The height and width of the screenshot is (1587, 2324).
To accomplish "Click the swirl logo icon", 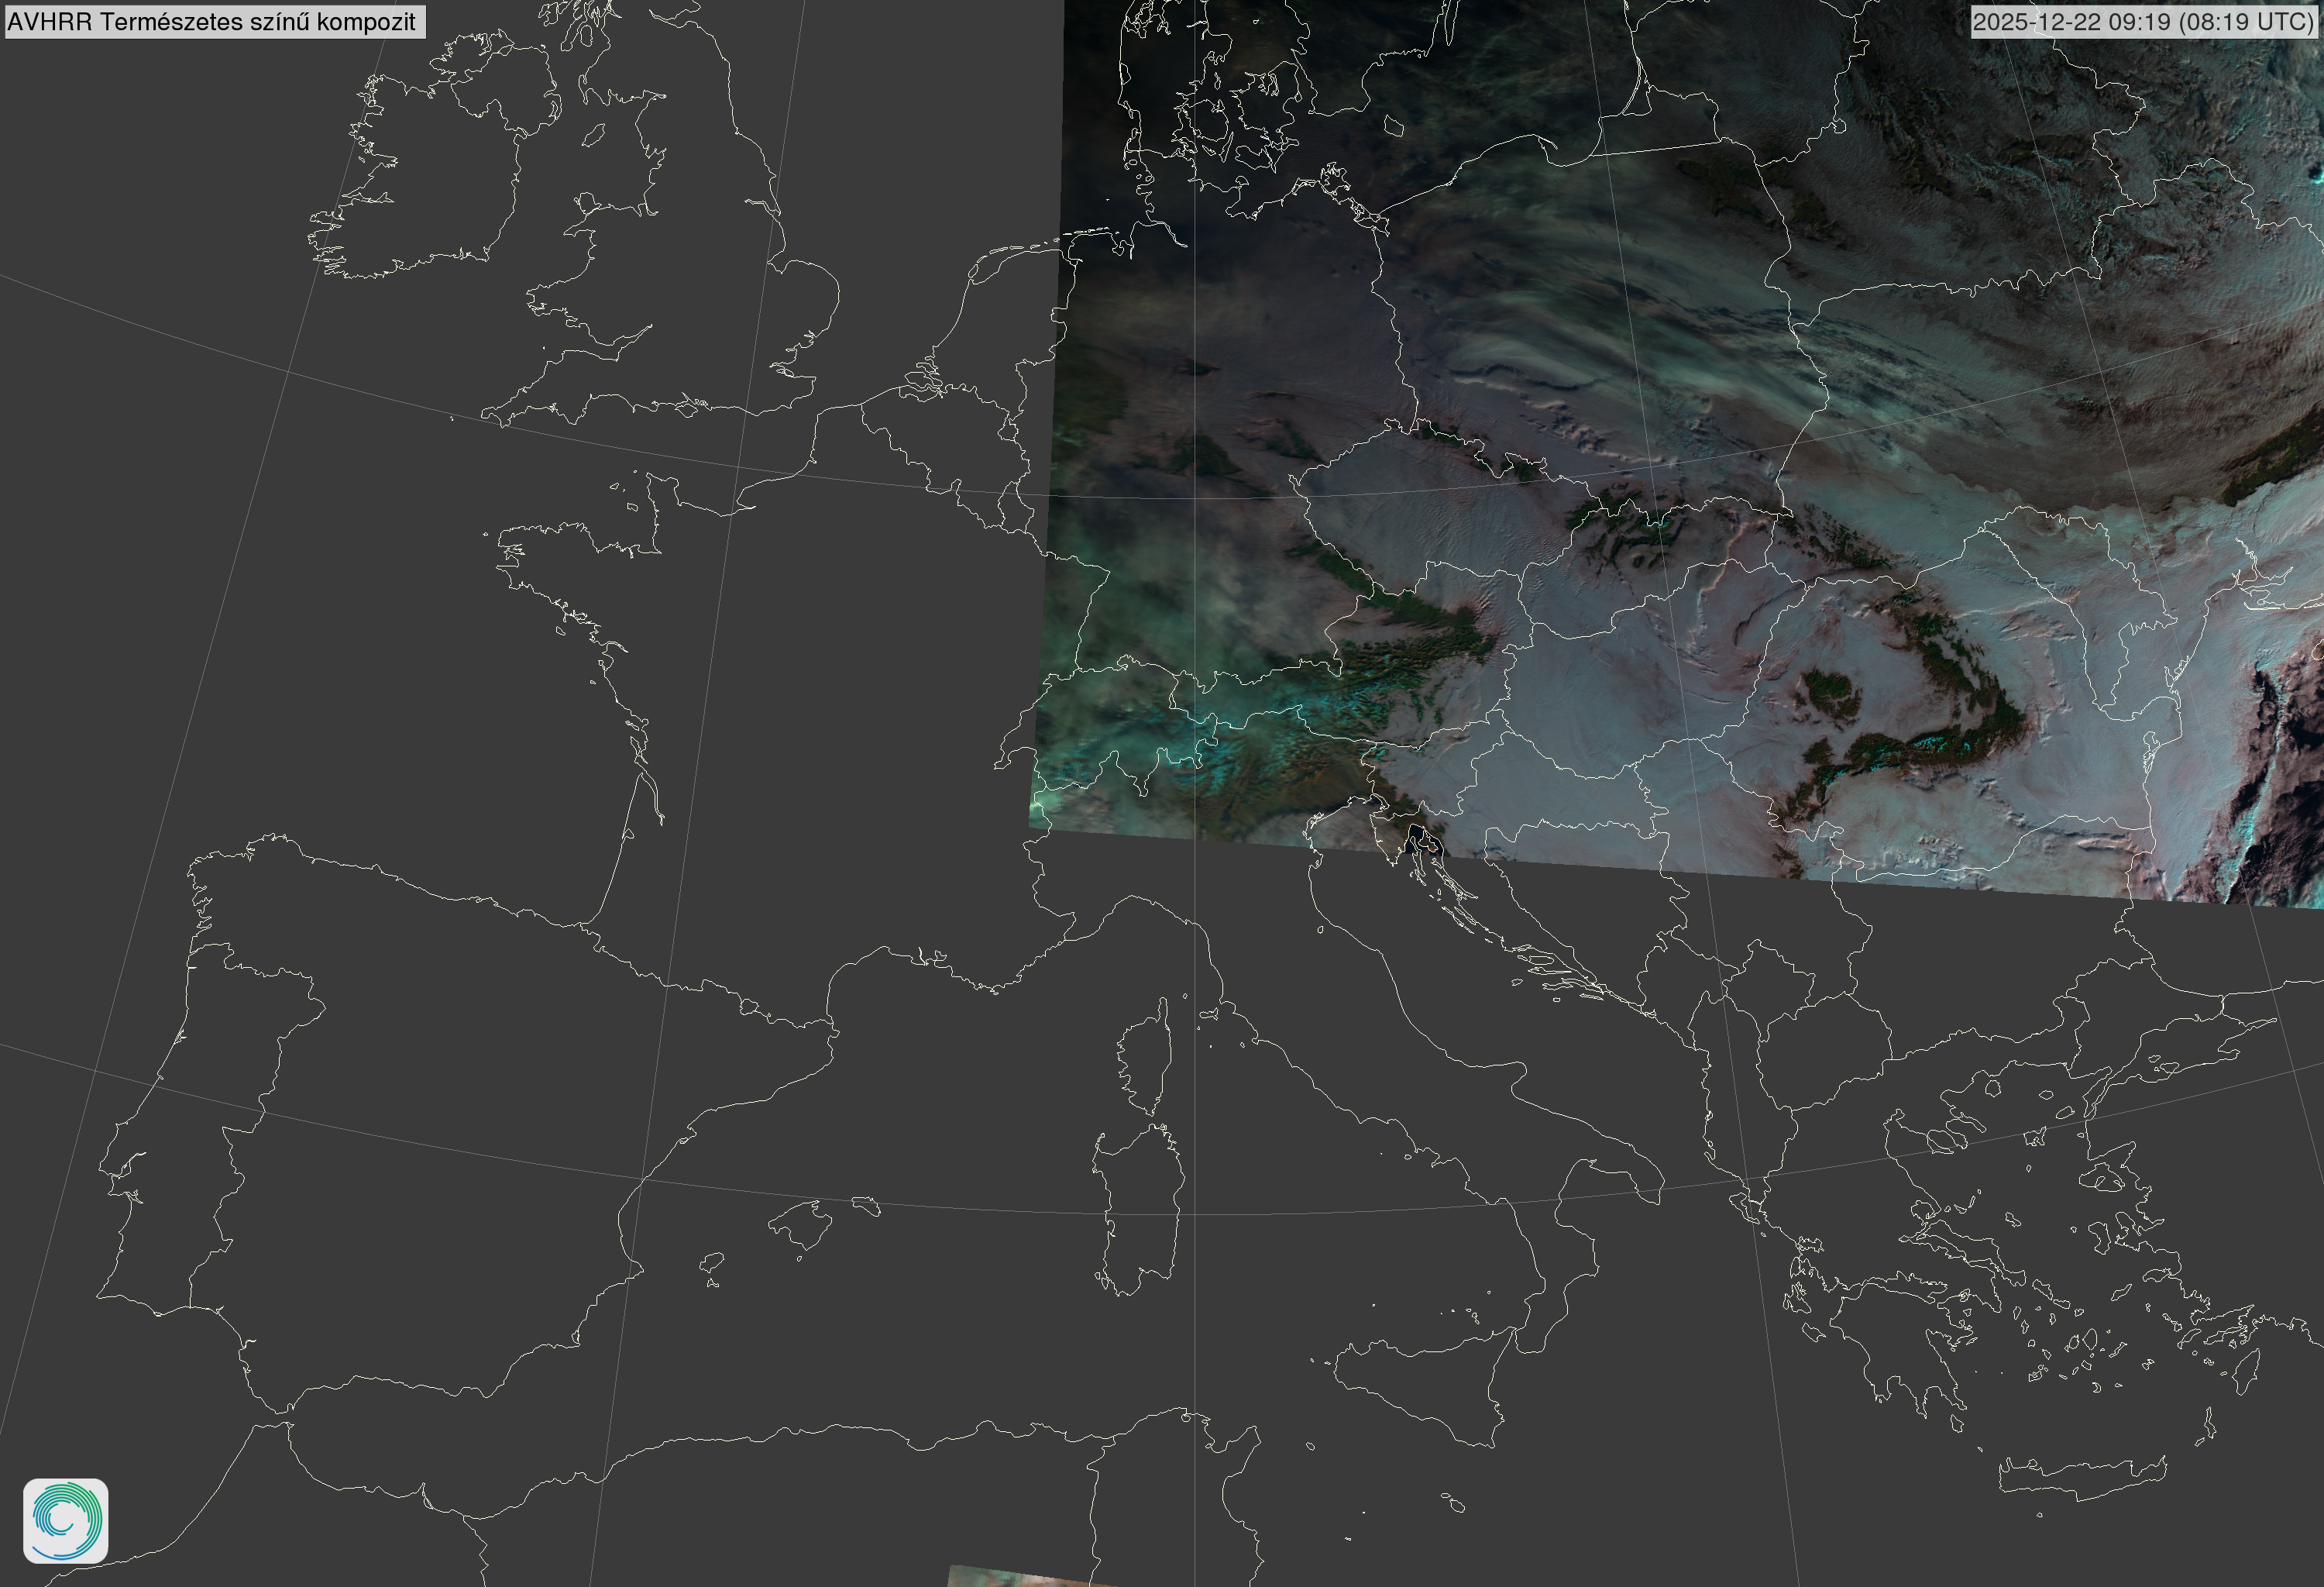I will 65,1521.
